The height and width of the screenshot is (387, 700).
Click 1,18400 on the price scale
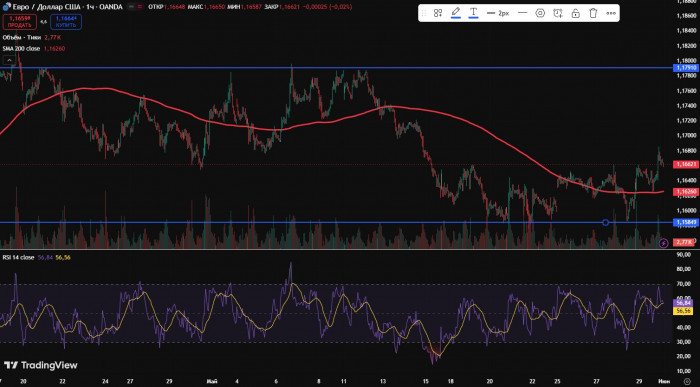[x=686, y=31]
